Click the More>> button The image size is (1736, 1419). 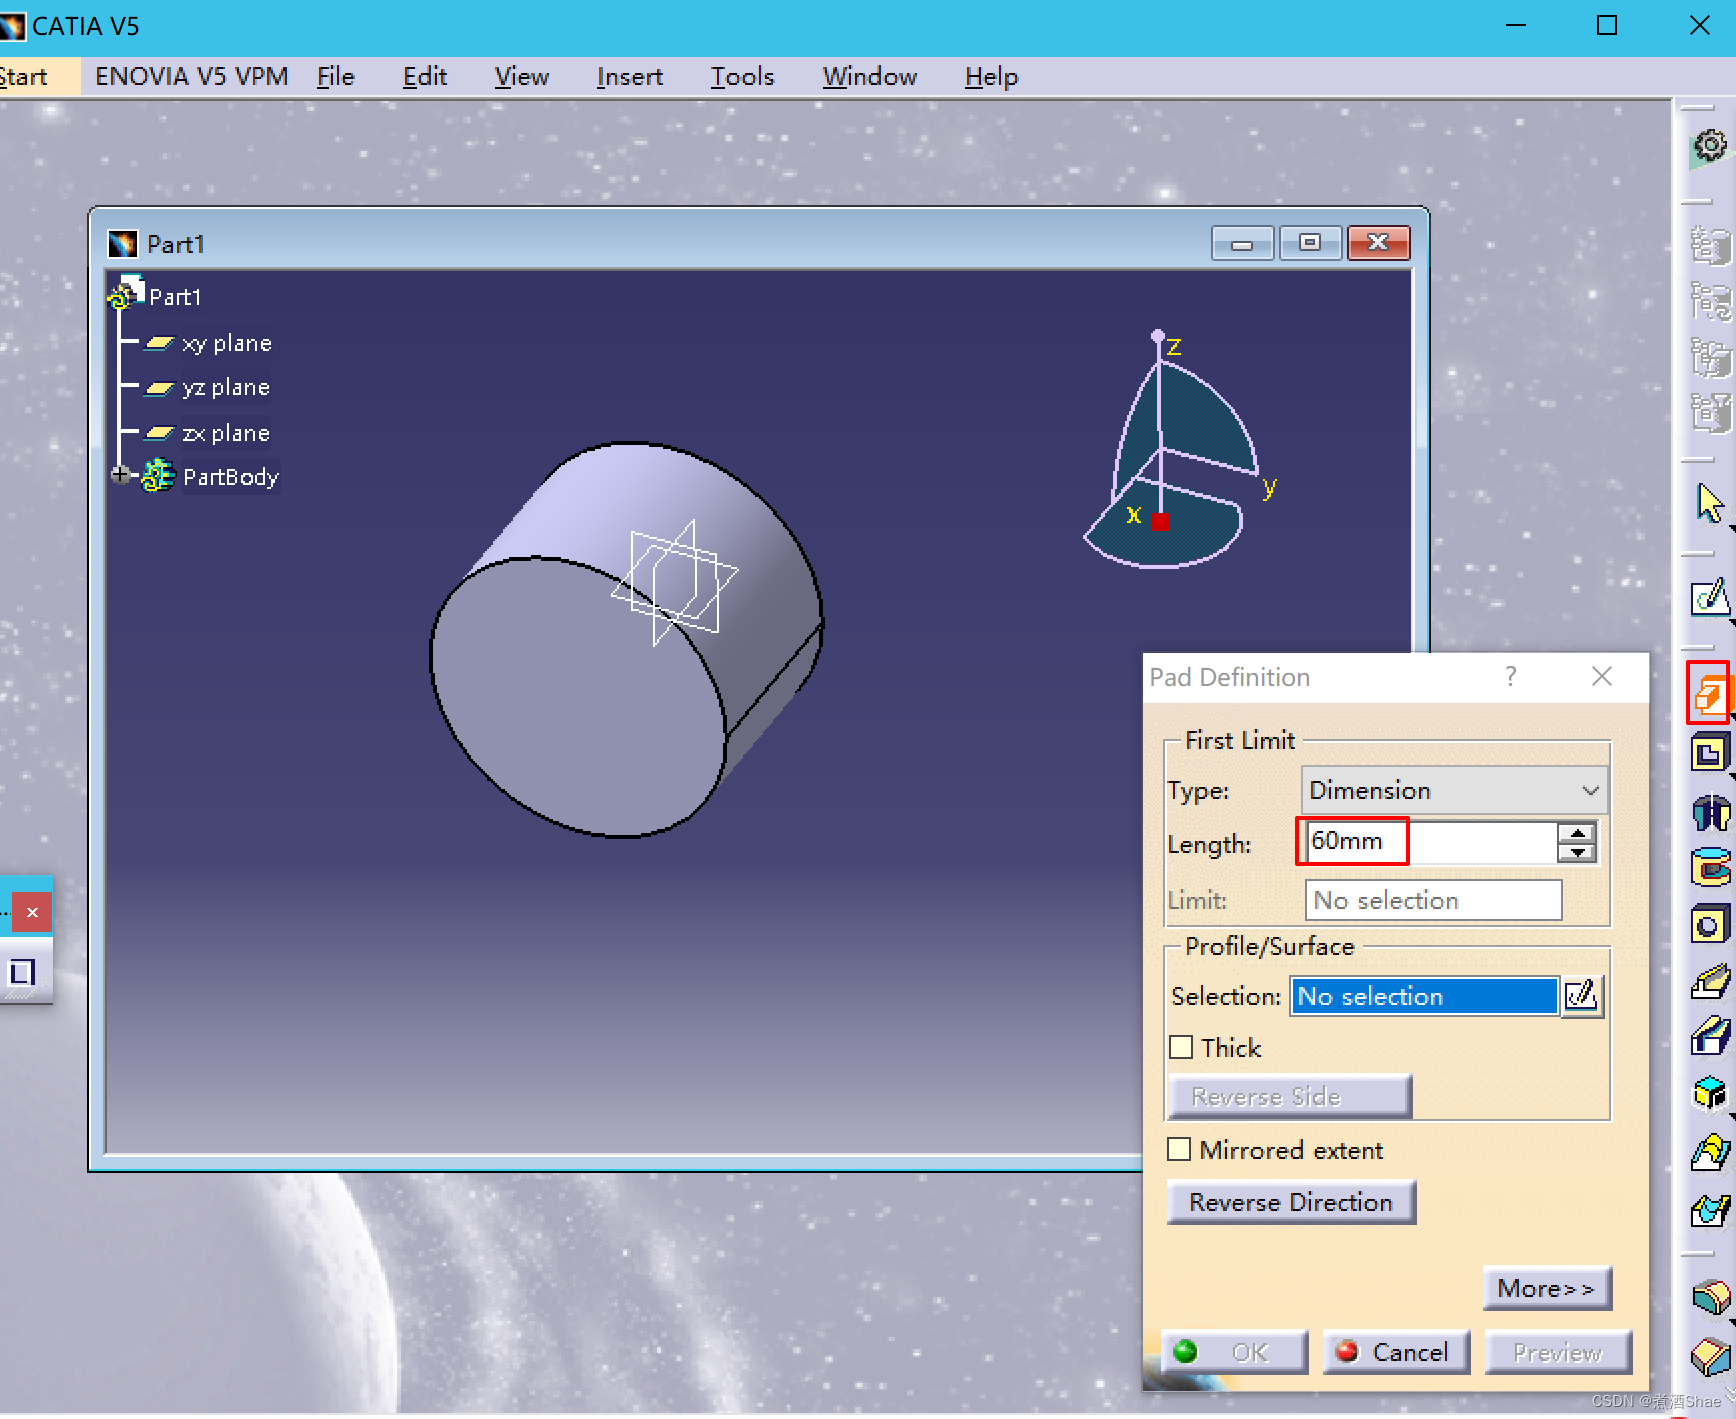1546,1288
